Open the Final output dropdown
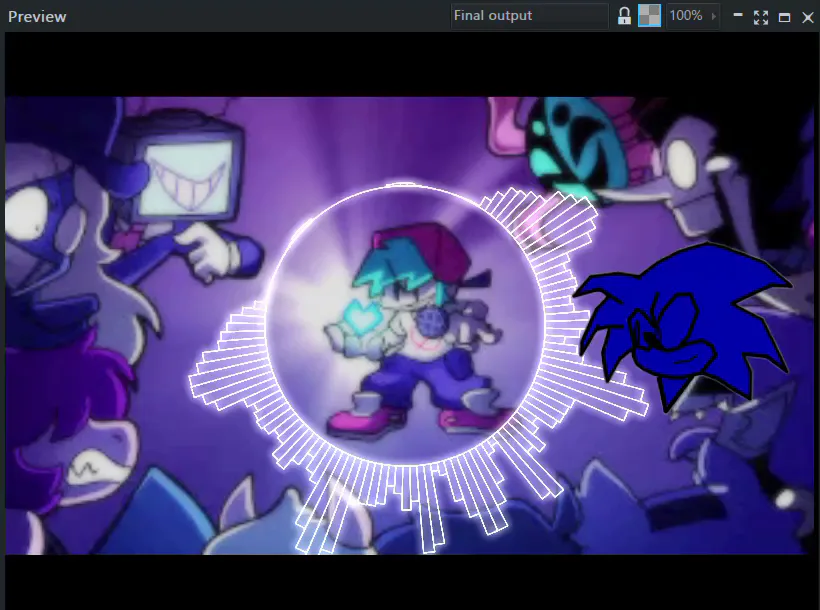The height and width of the screenshot is (610, 820). pyautogui.click(x=529, y=16)
